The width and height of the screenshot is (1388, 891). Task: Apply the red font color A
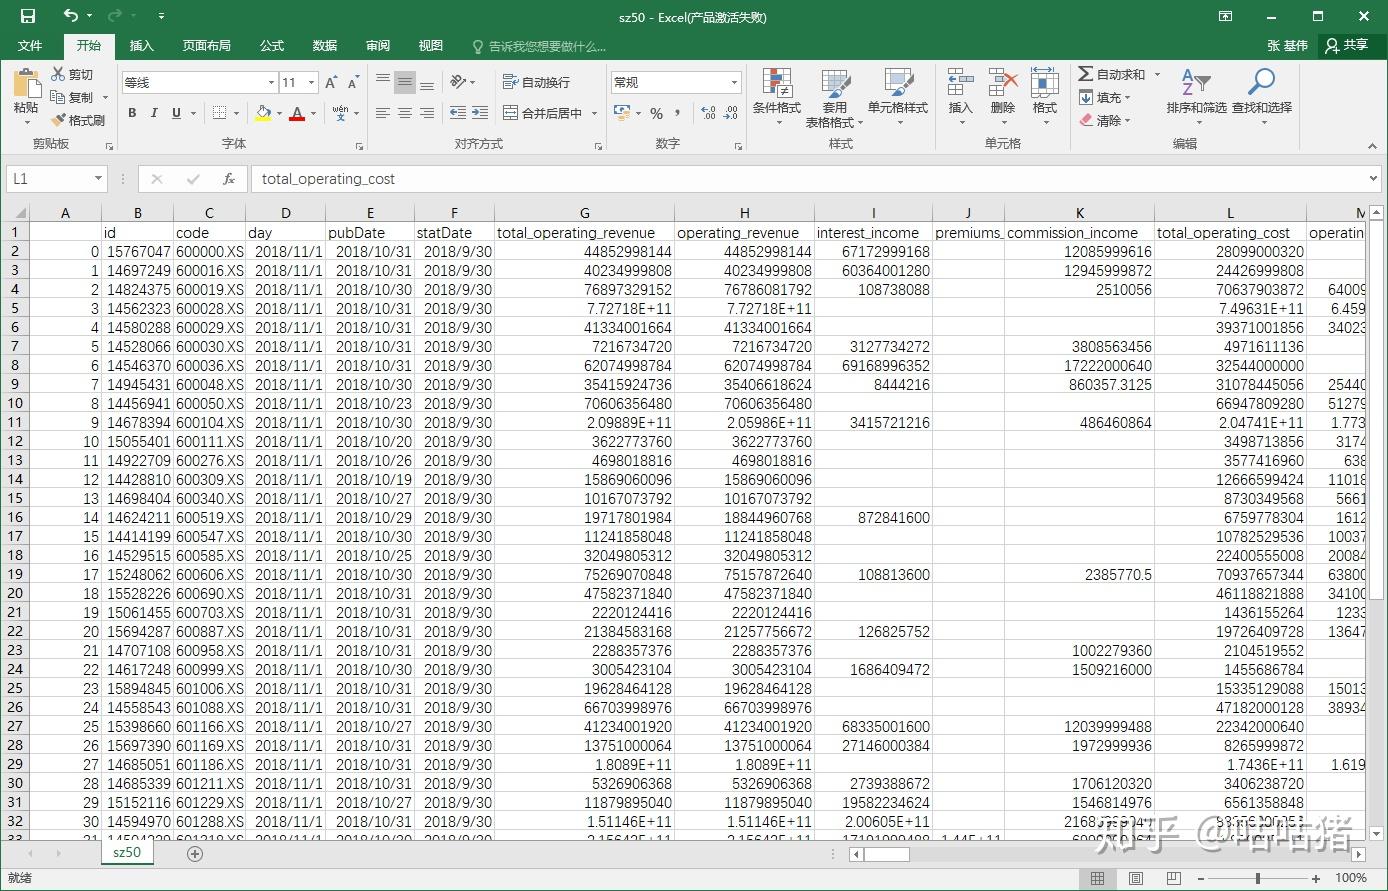coord(296,113)
